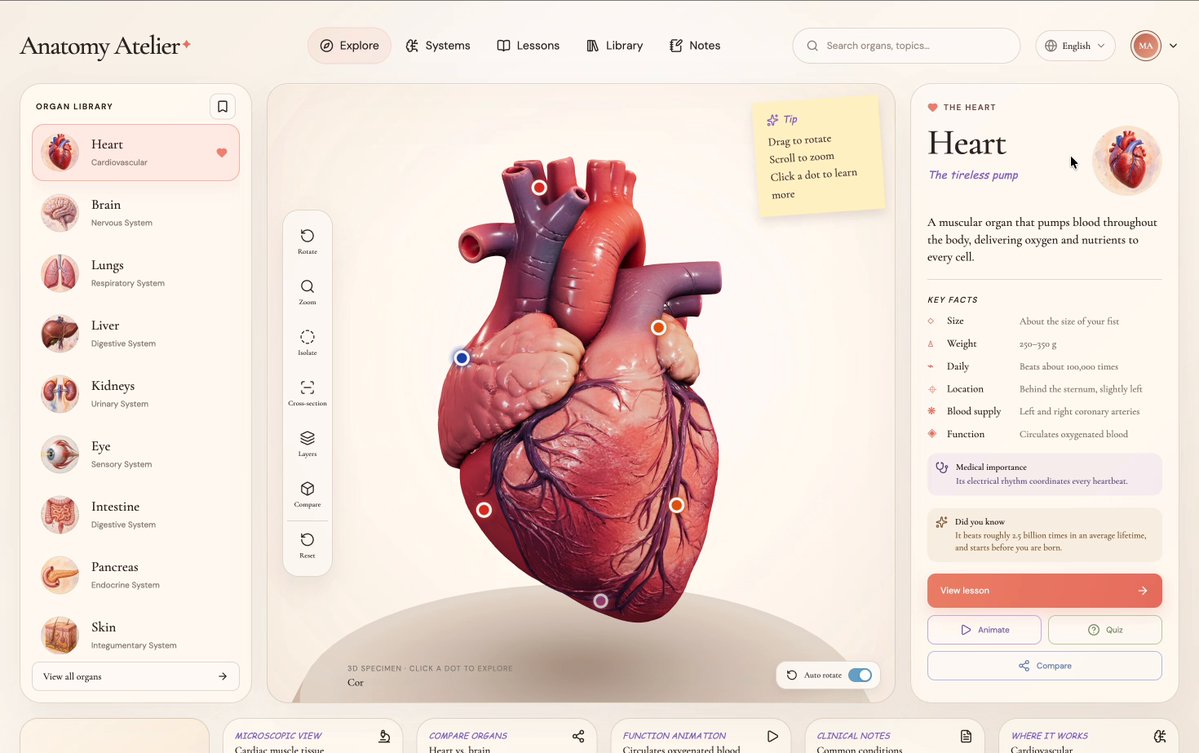Open the Quiz button

[x=1105, y=630]
